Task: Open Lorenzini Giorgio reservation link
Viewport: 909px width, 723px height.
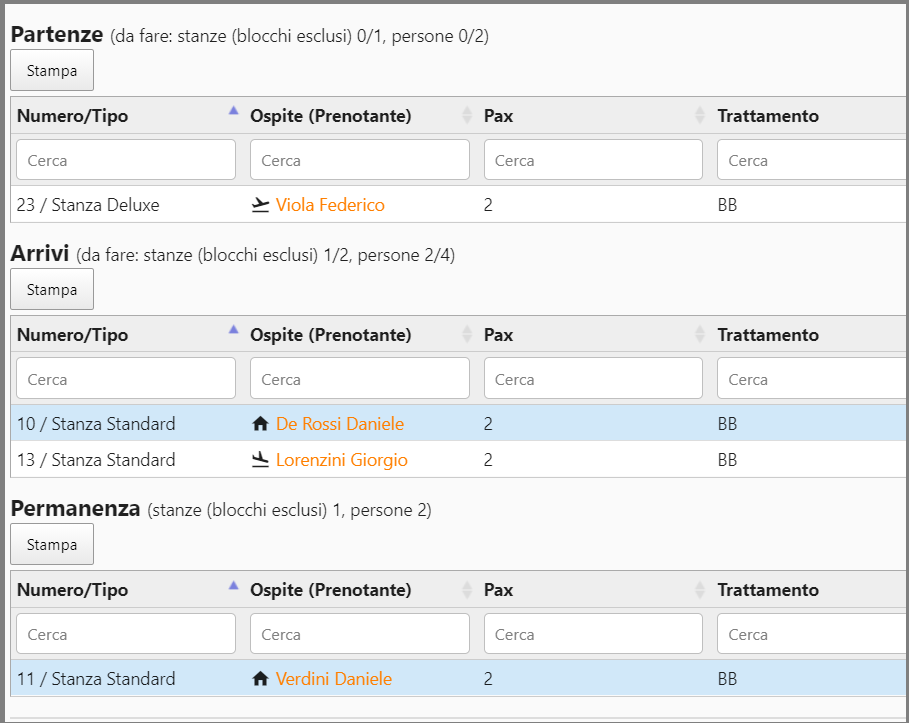Action: tap(342, 460)
